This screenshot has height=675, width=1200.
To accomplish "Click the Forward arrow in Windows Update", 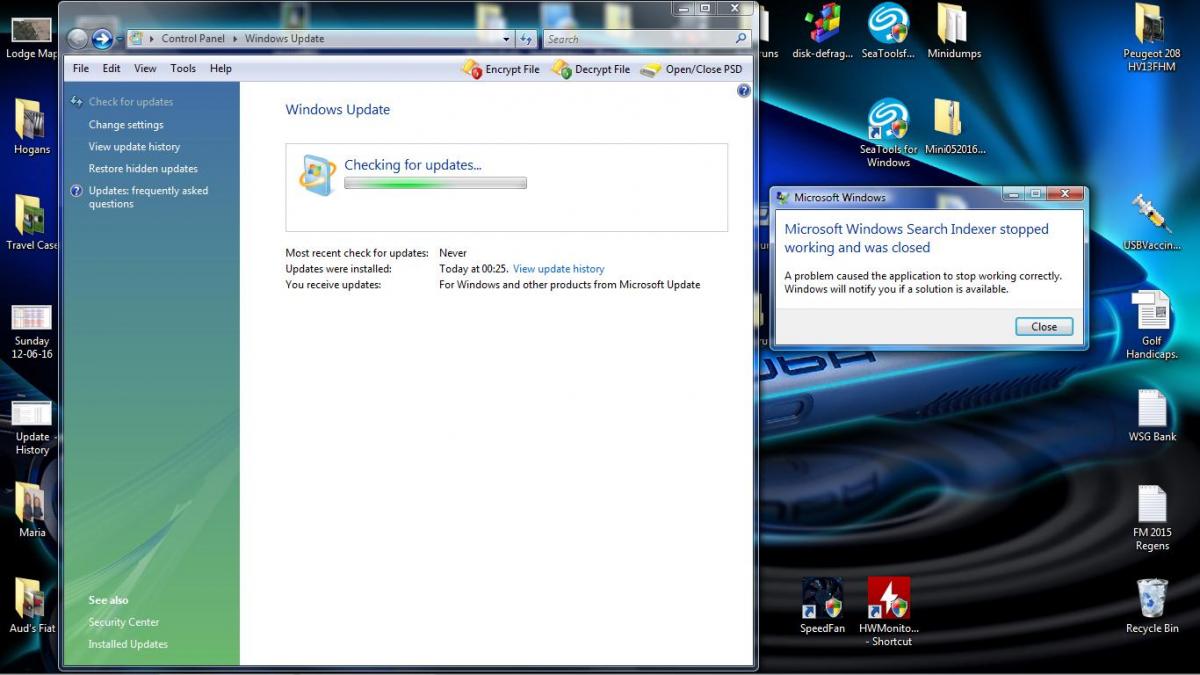I will pos(102,39).
